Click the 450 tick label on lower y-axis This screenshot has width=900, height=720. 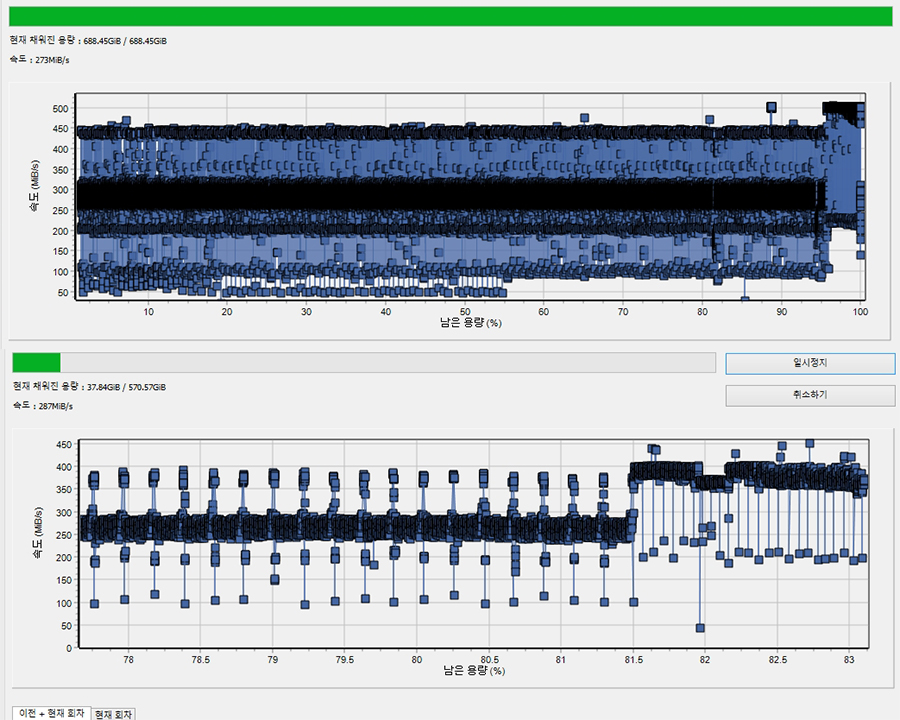61,445
